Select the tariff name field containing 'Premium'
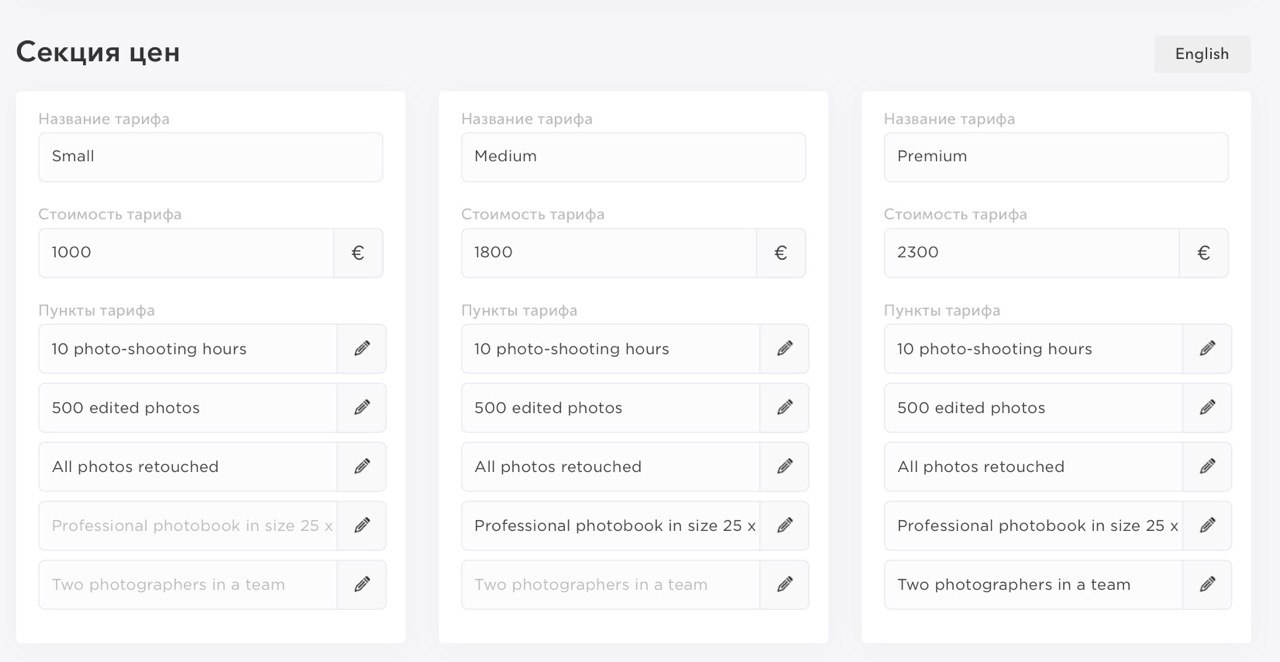Image resolution: width=1280 pixels, height=662 pixels. tap(1056, 157)
